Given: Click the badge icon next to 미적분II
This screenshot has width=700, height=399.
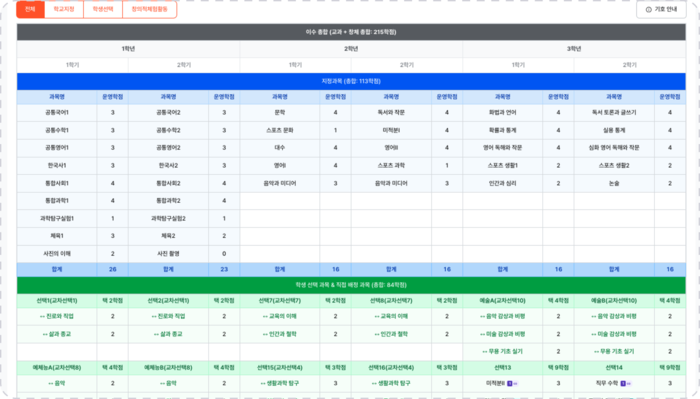Looking at the screenshot, I should pos(510,383).
